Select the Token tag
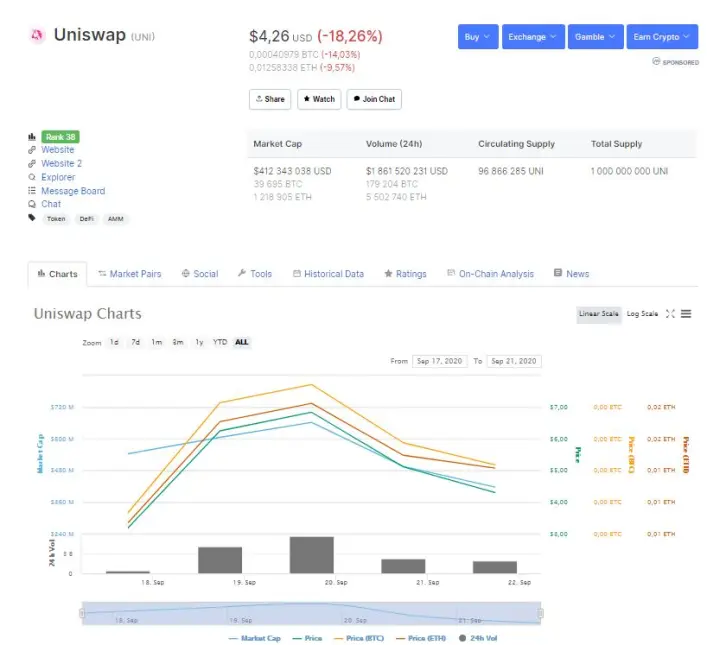This screenshot has width=707, height=645. pos(56,219)
